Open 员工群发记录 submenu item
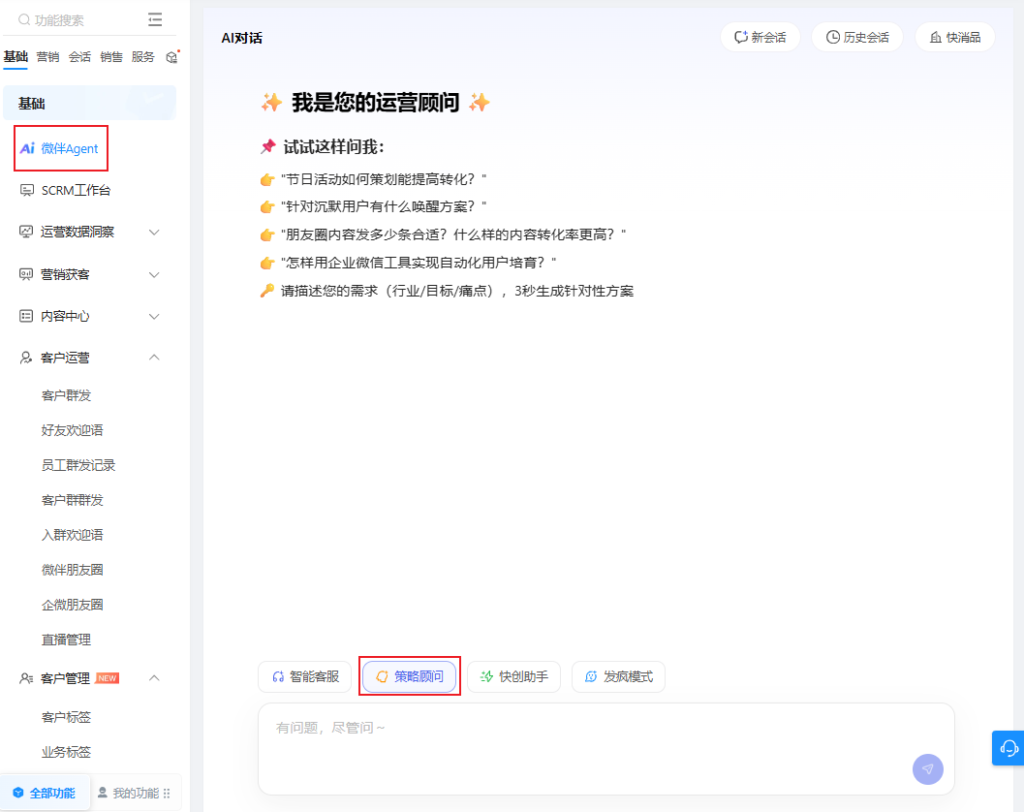This screenshot has width=1024, height=812. click(78, 465)
